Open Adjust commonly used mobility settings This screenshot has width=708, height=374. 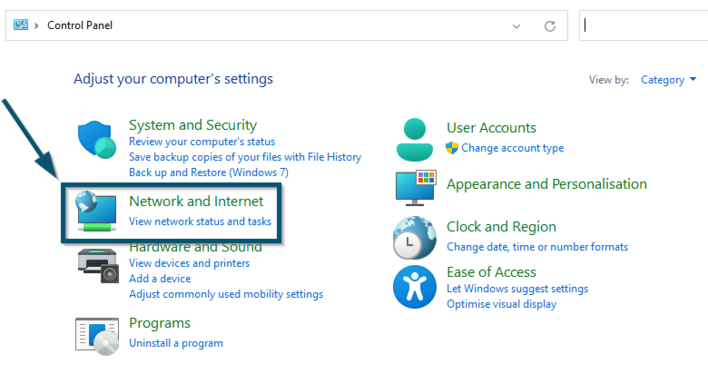[226, 294]
